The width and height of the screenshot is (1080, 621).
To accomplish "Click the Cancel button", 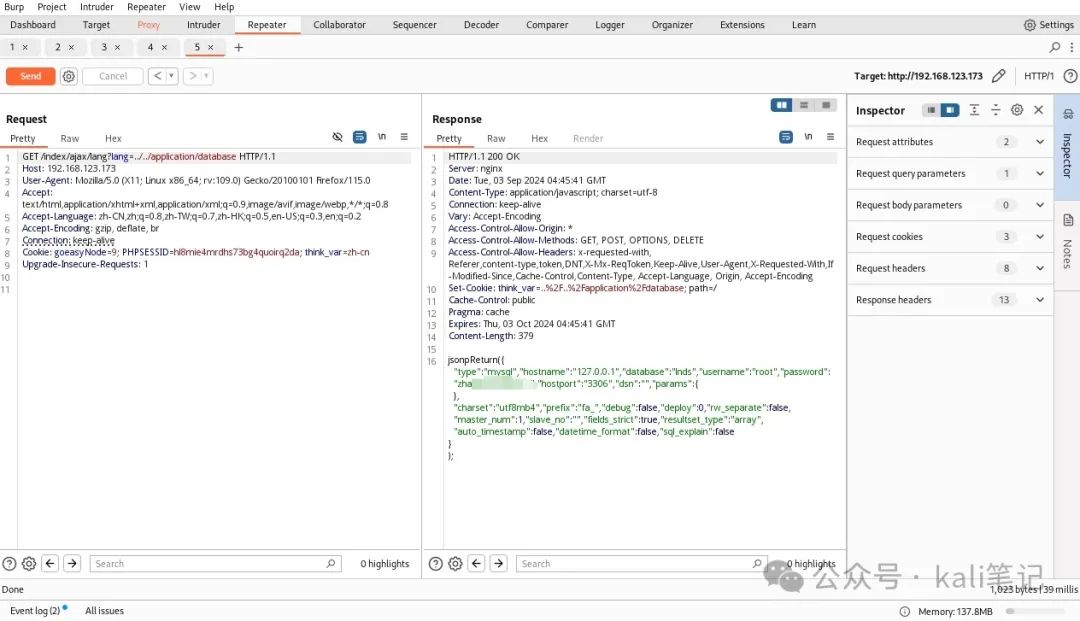I will [113, 76].
